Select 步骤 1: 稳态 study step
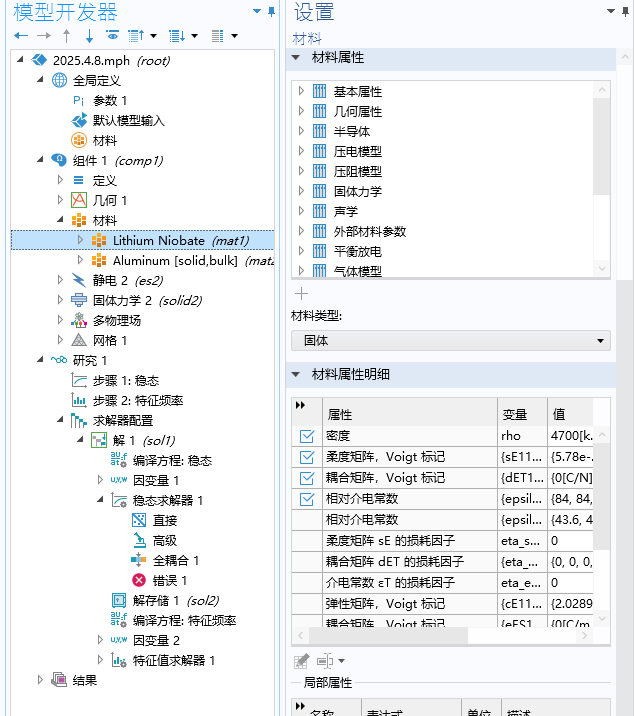 [126, 380]
